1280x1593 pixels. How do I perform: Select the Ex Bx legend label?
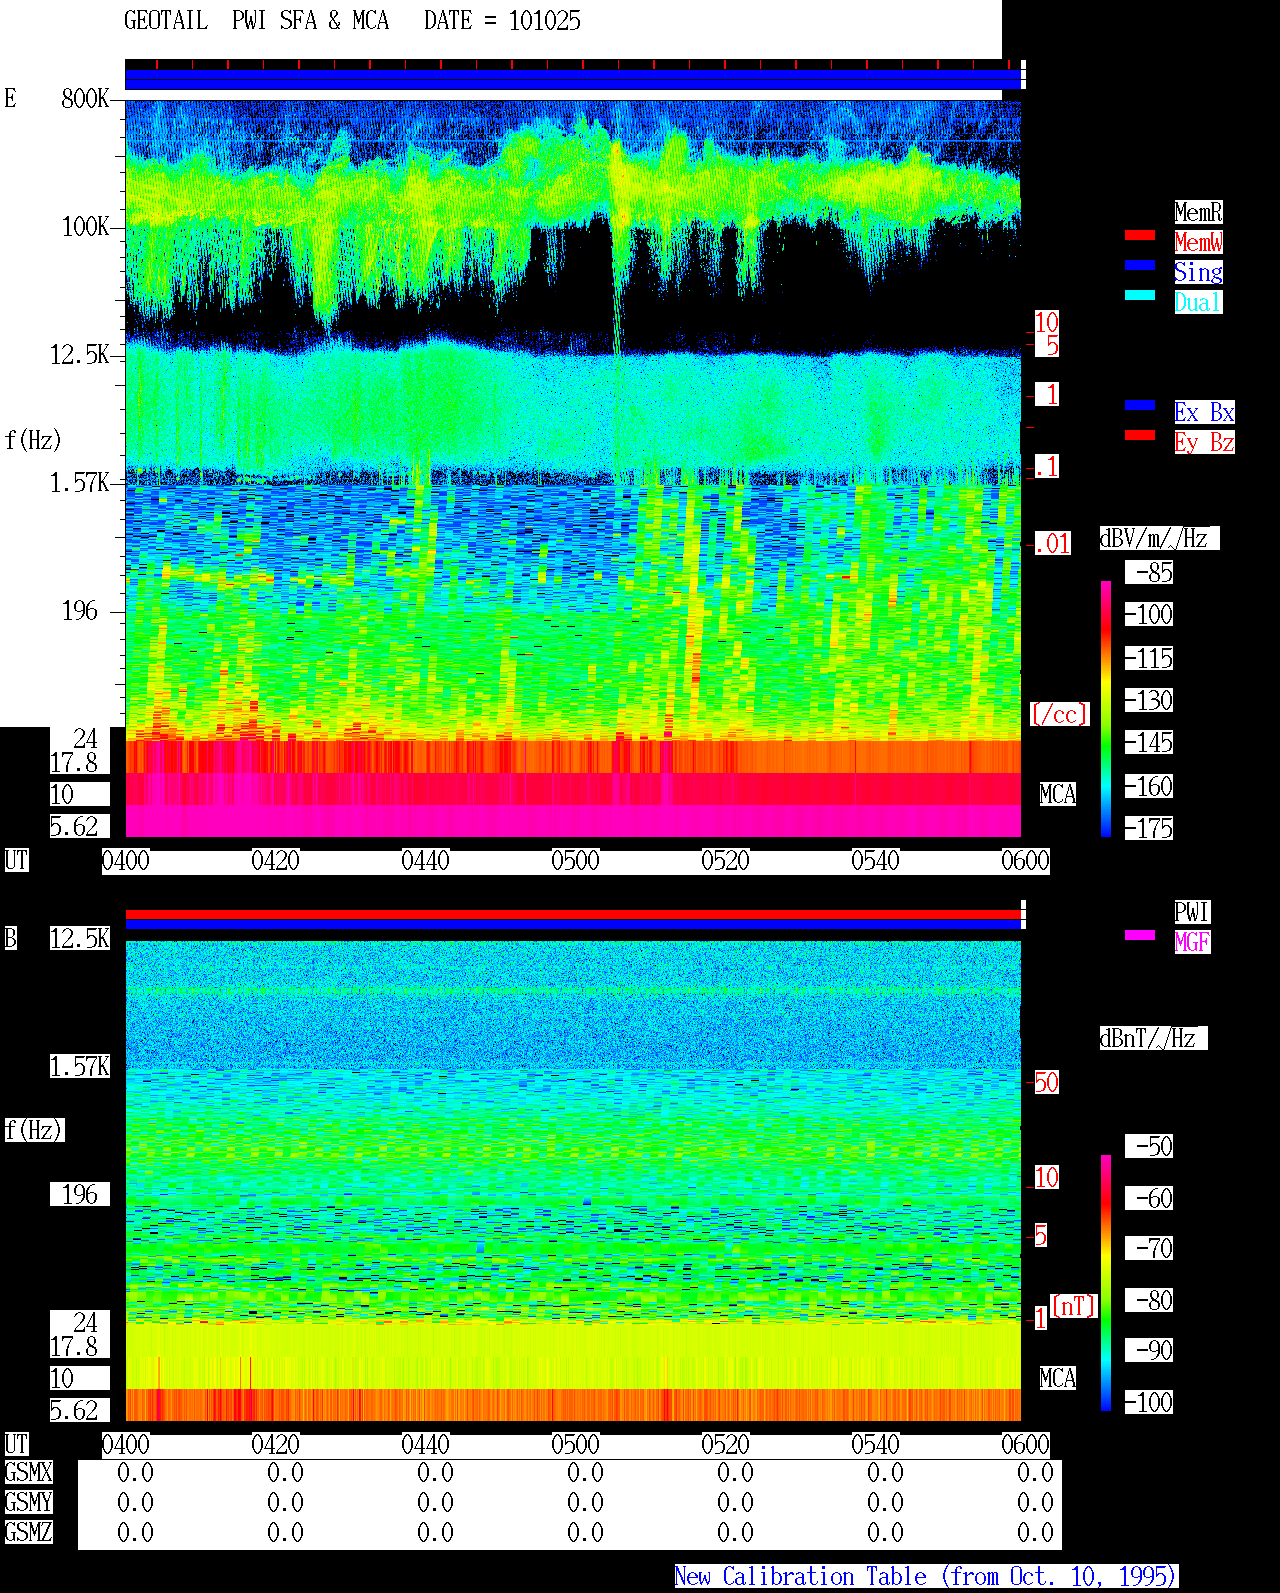[1204, 412]
